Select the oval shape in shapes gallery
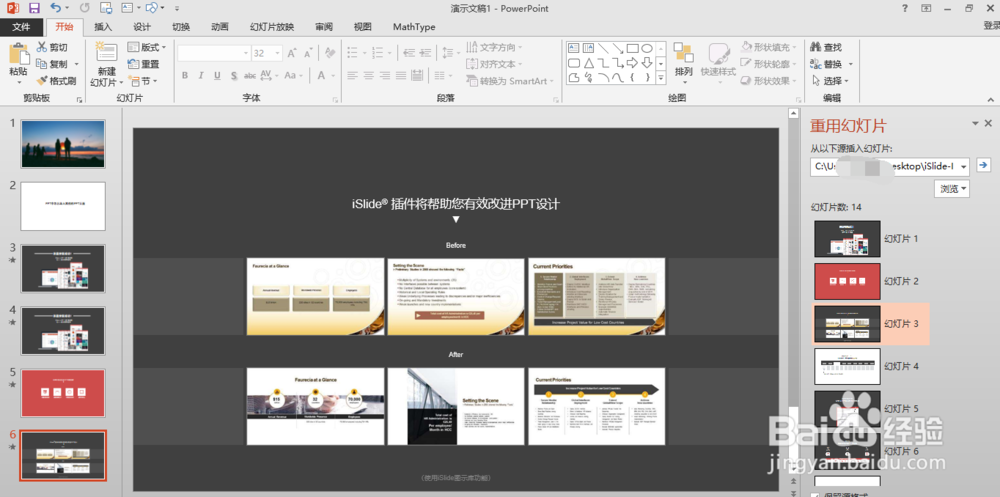The image size is (1000, 497). pyautogui.click(x=647, y=48)
